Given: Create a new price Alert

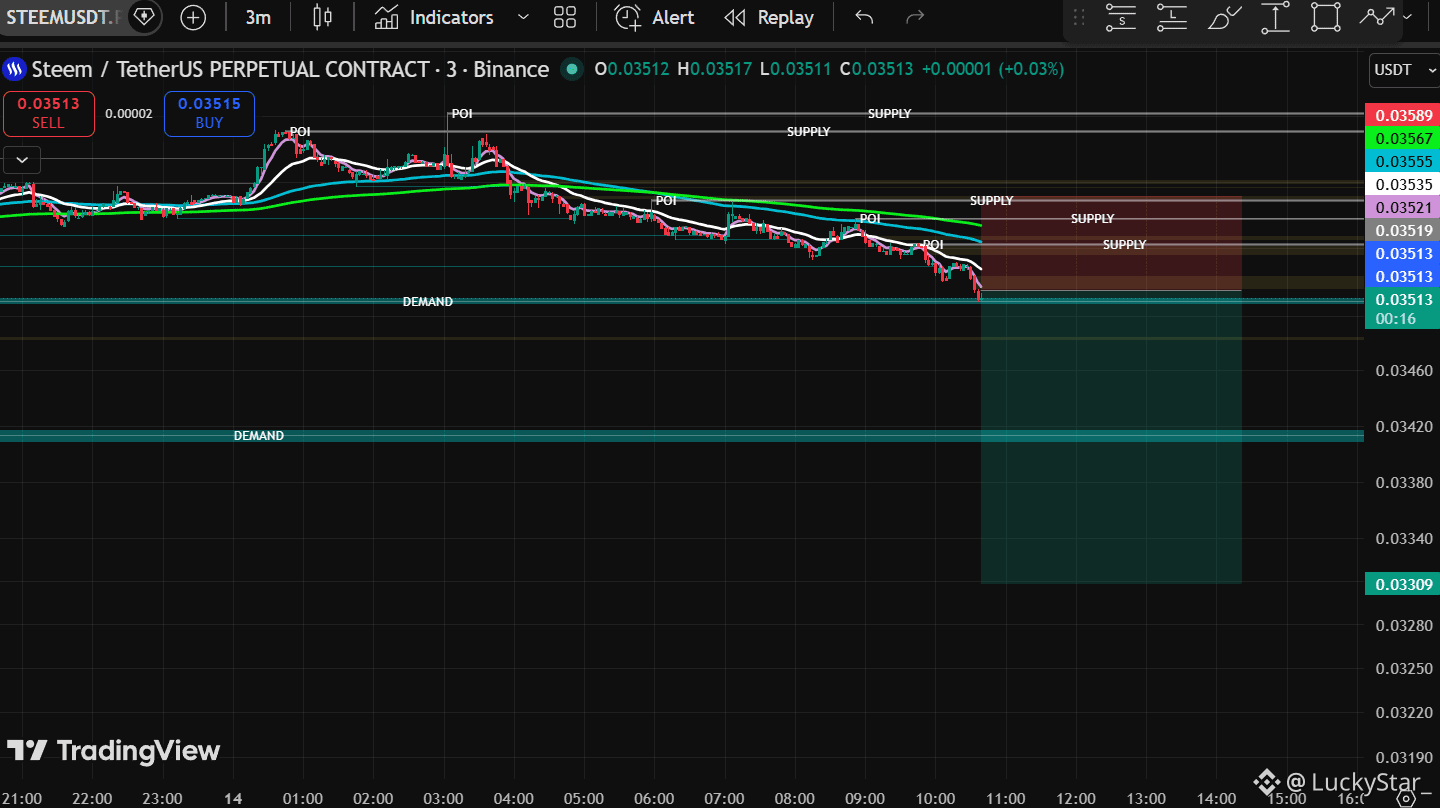Looking at the screenshot, I should tap(656, 17).
